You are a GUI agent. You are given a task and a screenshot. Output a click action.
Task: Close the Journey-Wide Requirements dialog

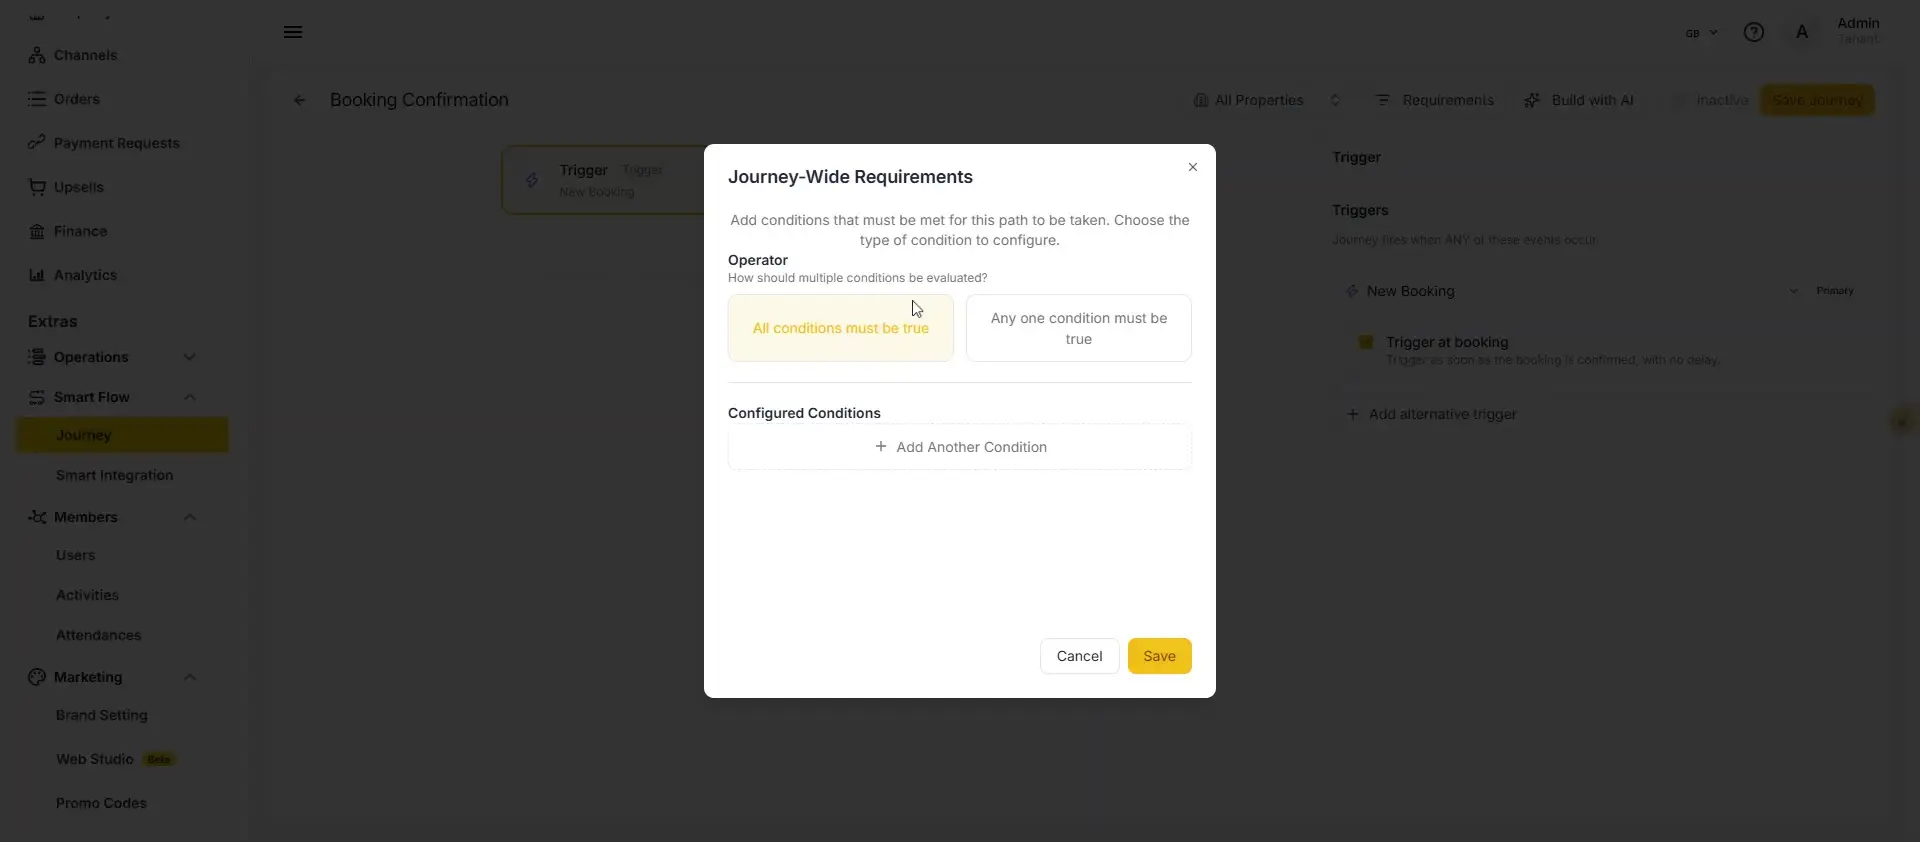tap(1192, 167)
